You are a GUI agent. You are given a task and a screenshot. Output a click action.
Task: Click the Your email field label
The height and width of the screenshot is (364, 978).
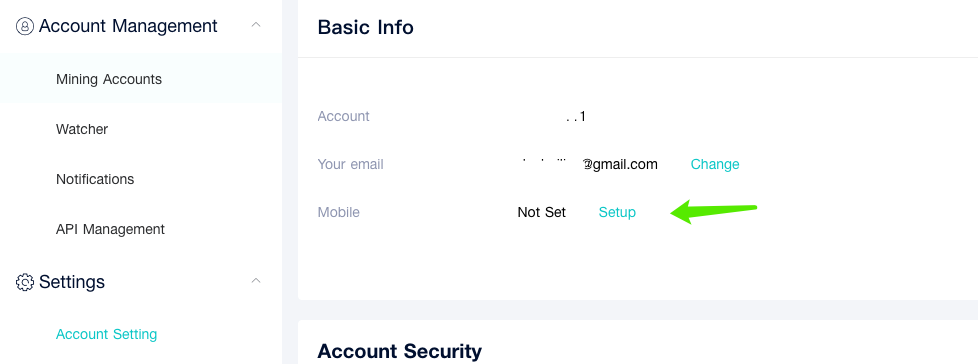tap(351, 164)
